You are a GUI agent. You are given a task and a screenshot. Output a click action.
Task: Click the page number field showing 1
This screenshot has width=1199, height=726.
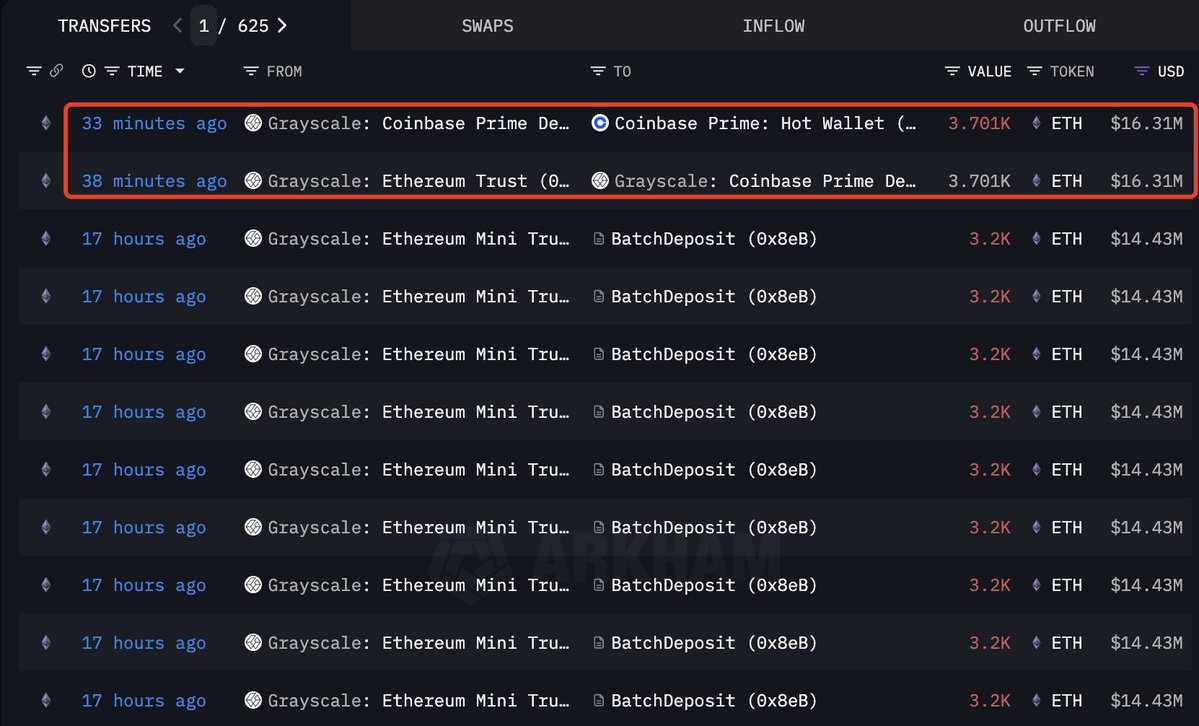[x=204, y=26]
